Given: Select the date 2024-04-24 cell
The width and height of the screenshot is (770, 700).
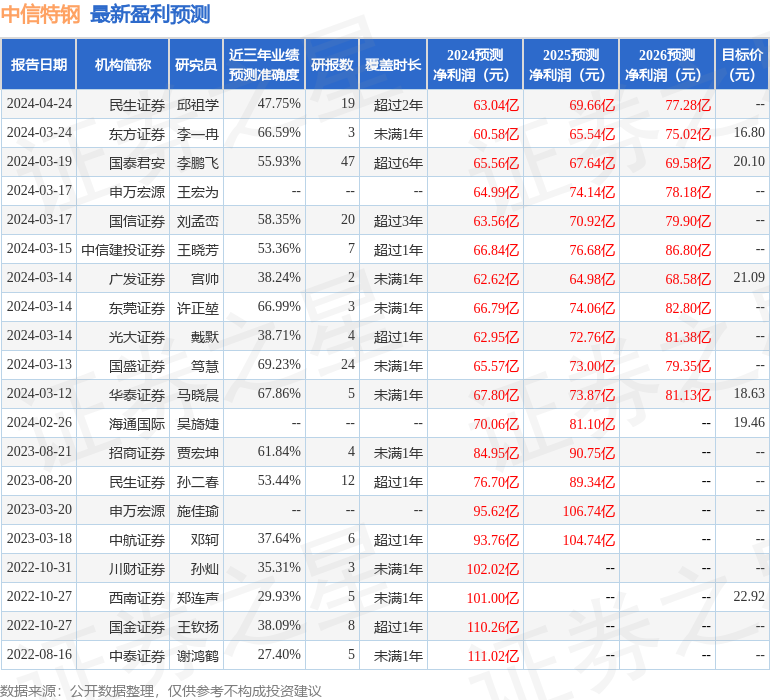Looking at the screenshot, I should 39,104.
